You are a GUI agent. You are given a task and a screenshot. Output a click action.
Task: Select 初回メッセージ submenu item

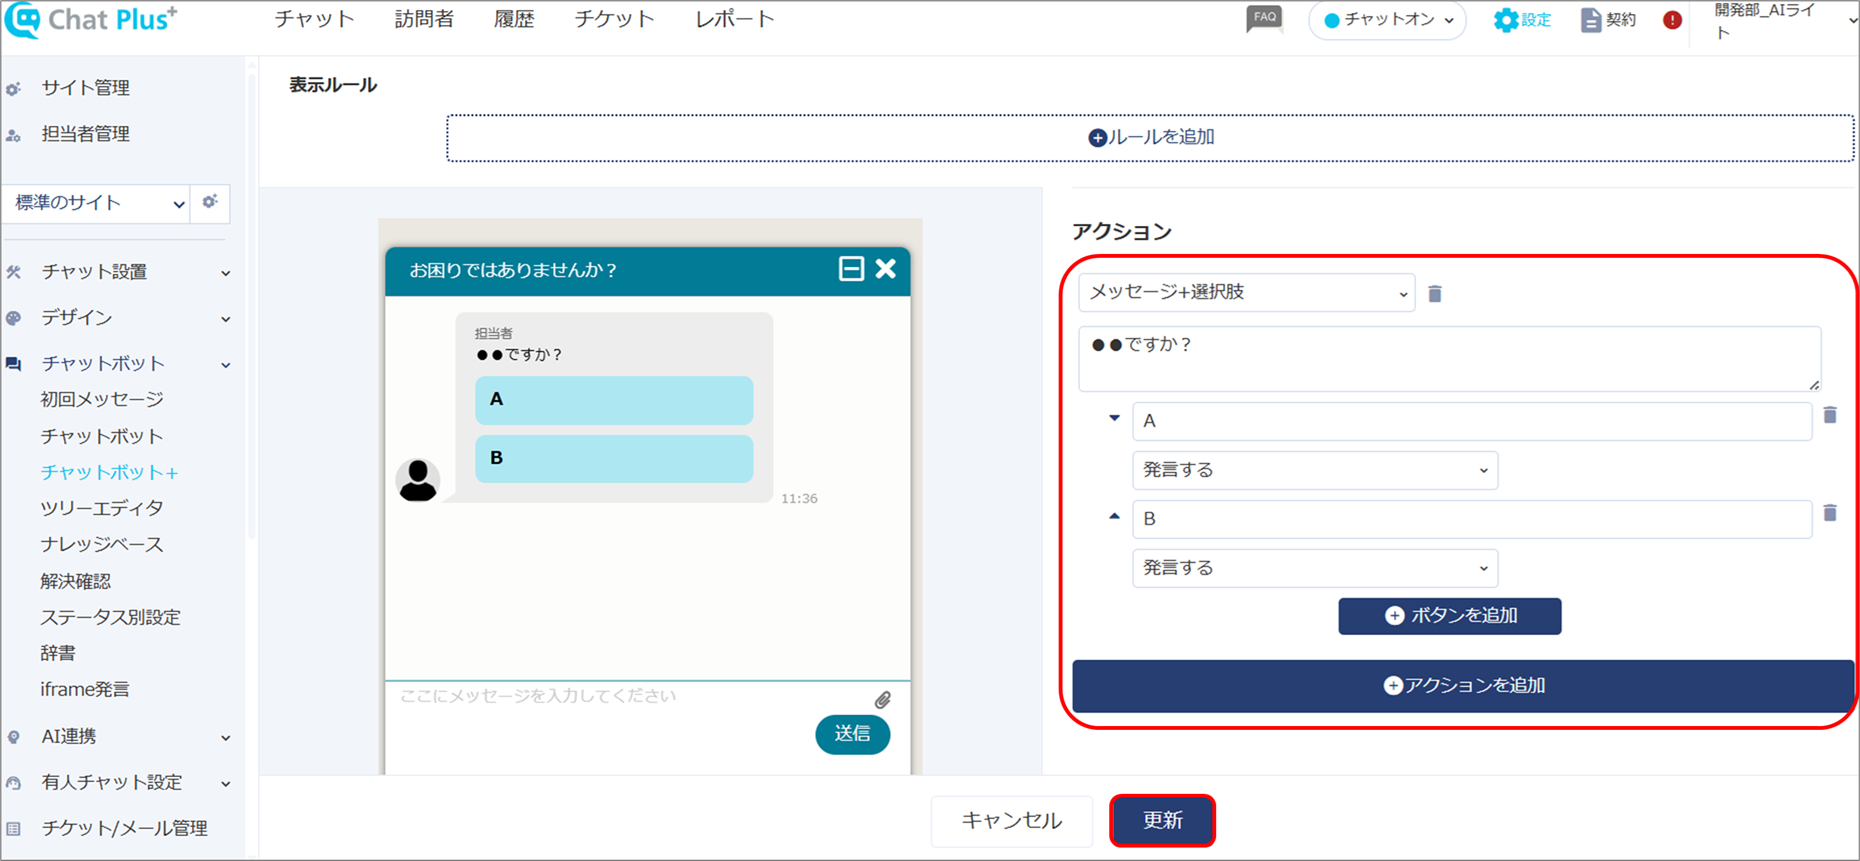pyautogui.click(x=102, y=399)
